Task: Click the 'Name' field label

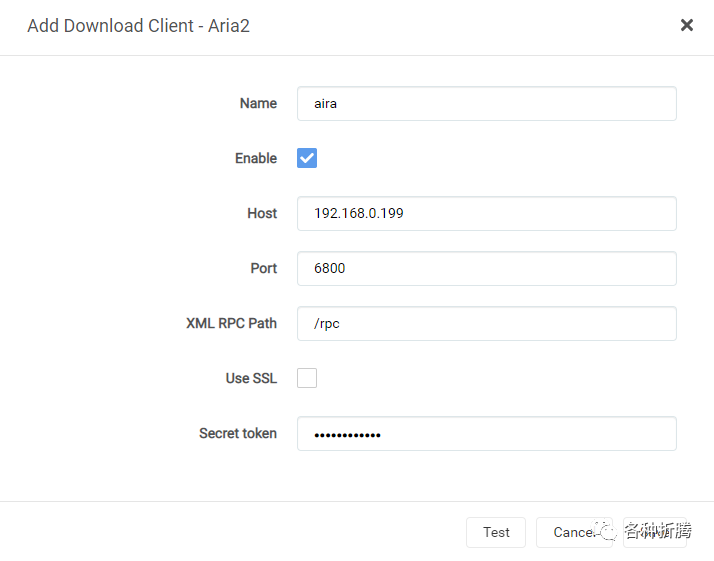Action: click(x=258, y=103)
